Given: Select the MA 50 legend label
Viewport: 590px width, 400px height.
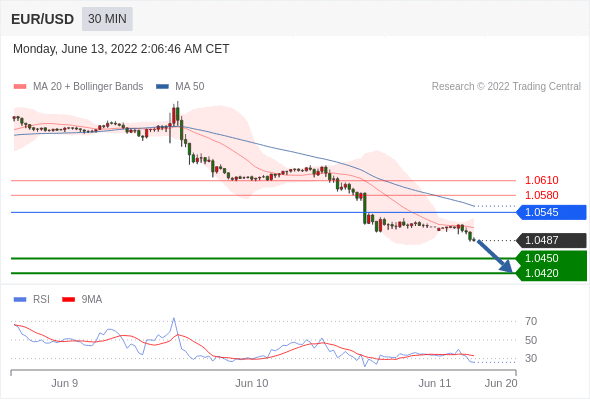Looking at the screenshot, I should click(190, 87).
